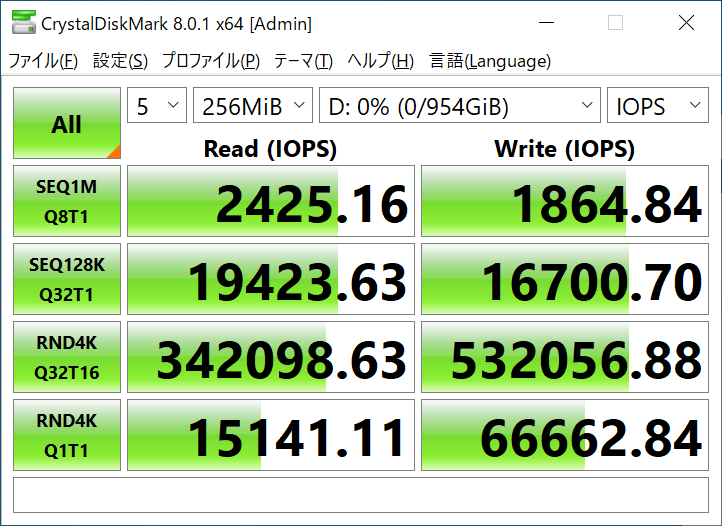Select the SEQ1M read value 2425.16
The width and height of the screenshot is (722, 526).
click(x=271, y=201)
